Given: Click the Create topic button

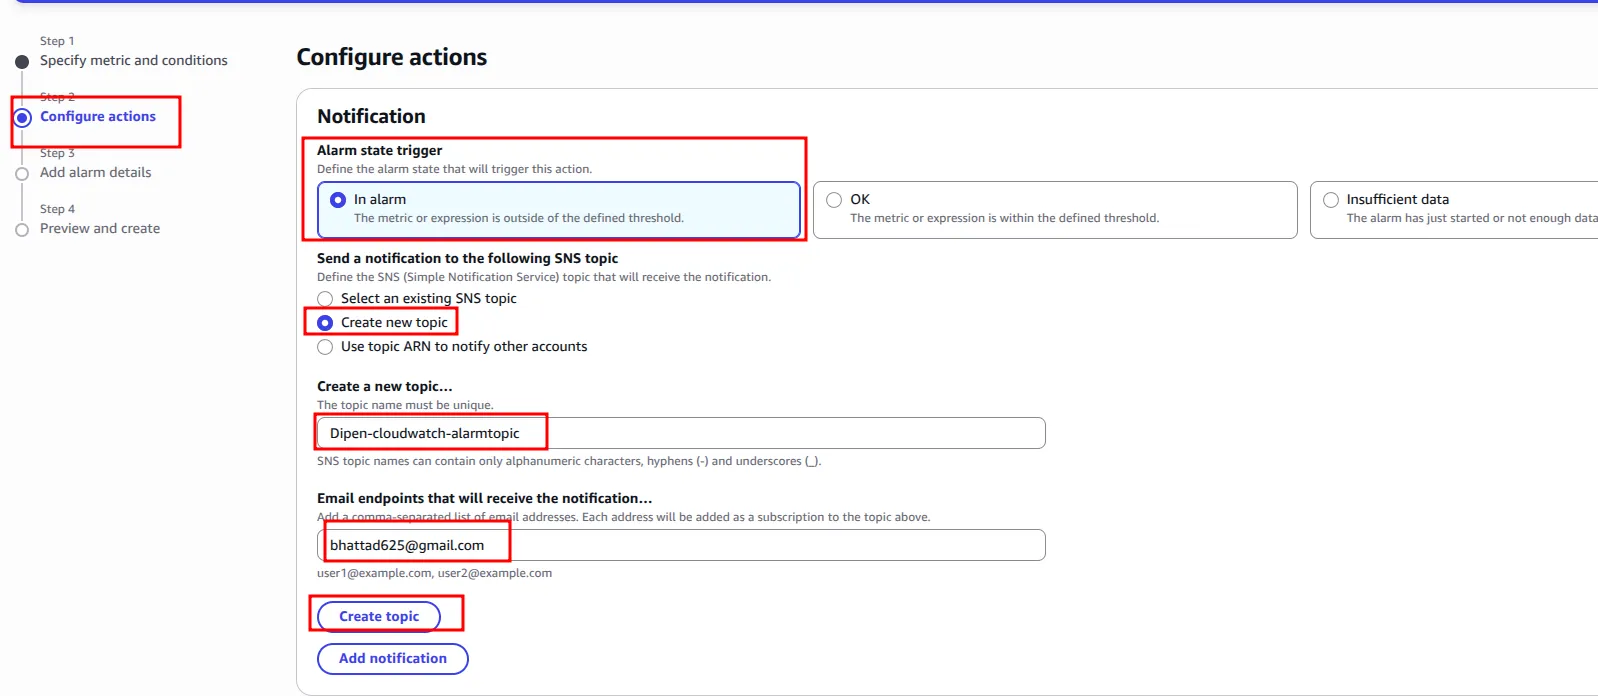Looking at the screenshot, I should point(379,616).
